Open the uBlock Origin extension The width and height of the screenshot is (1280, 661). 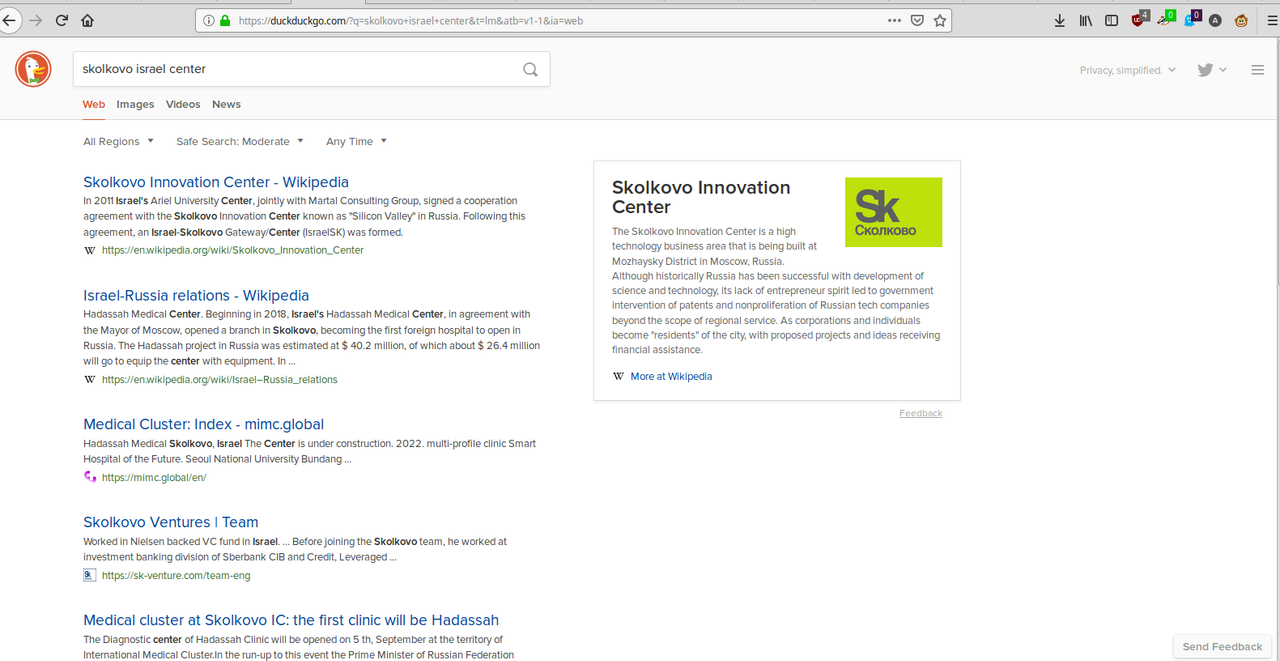[1139, 19]
